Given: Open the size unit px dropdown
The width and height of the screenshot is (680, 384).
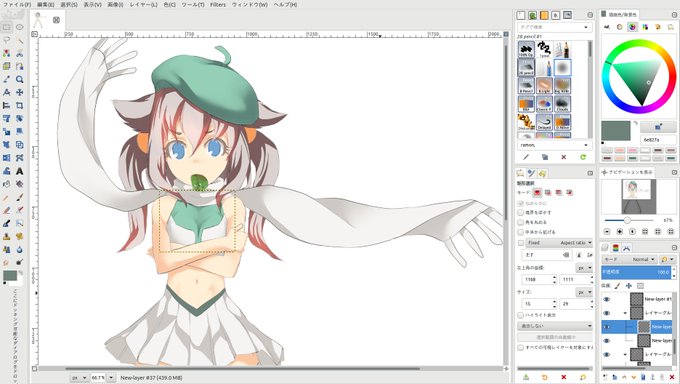Looking at the screenshot, I should point(584,292).
